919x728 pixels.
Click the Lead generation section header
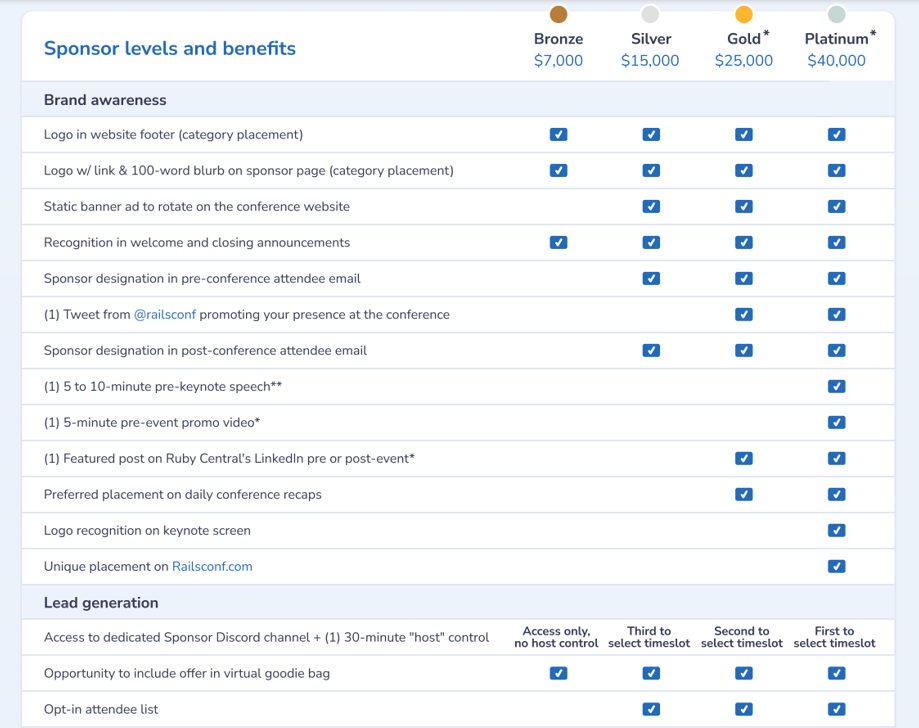click(101, 603)
